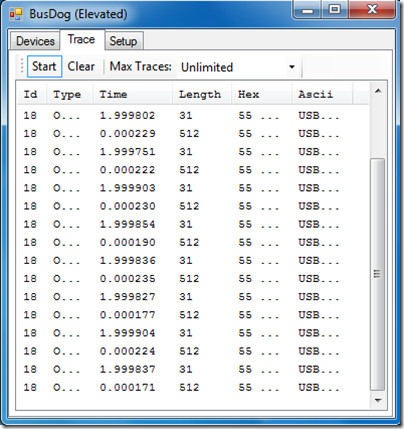The image size is (404, 429).
Task: Select the Trace tab
Action: [81, 39]
